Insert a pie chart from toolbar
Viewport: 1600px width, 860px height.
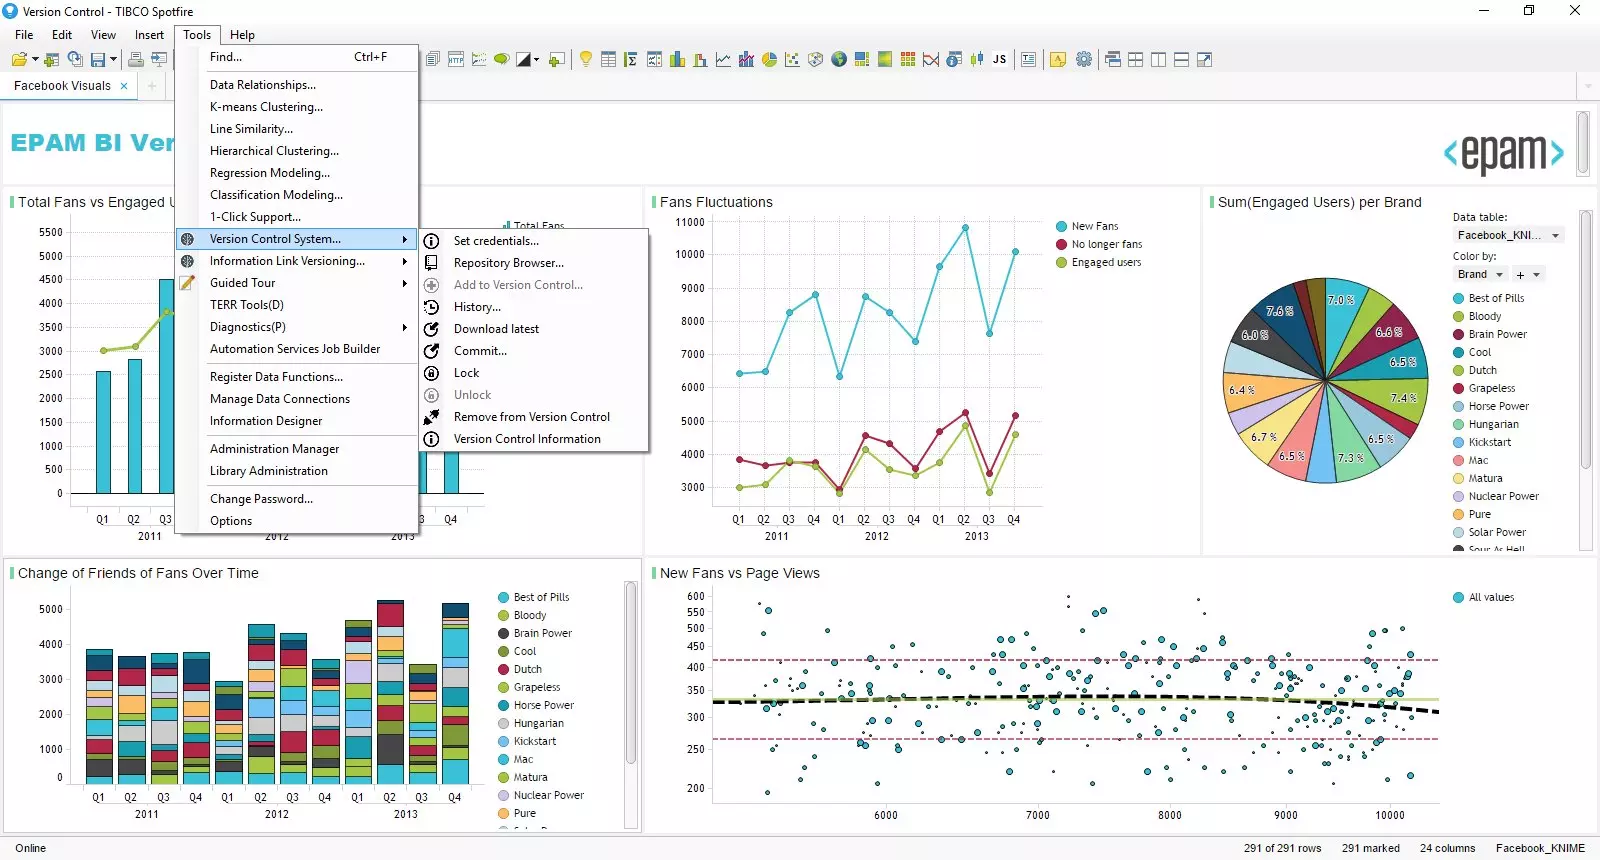(769, 60)
